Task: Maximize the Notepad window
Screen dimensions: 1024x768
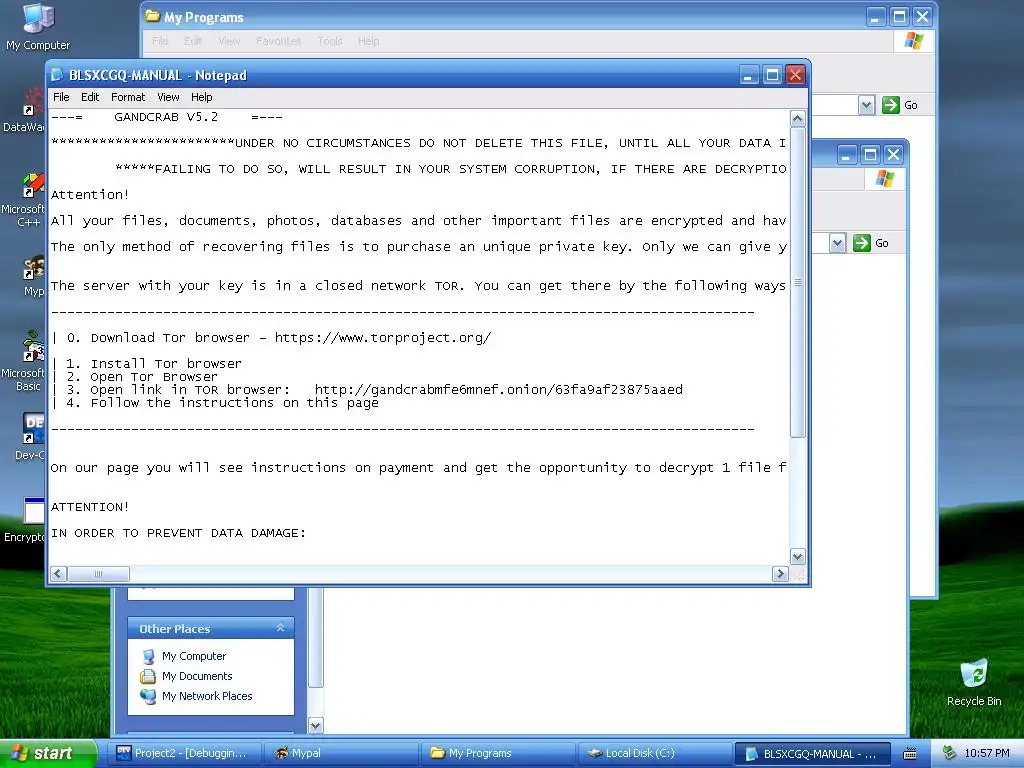Action: click(772, 75)
